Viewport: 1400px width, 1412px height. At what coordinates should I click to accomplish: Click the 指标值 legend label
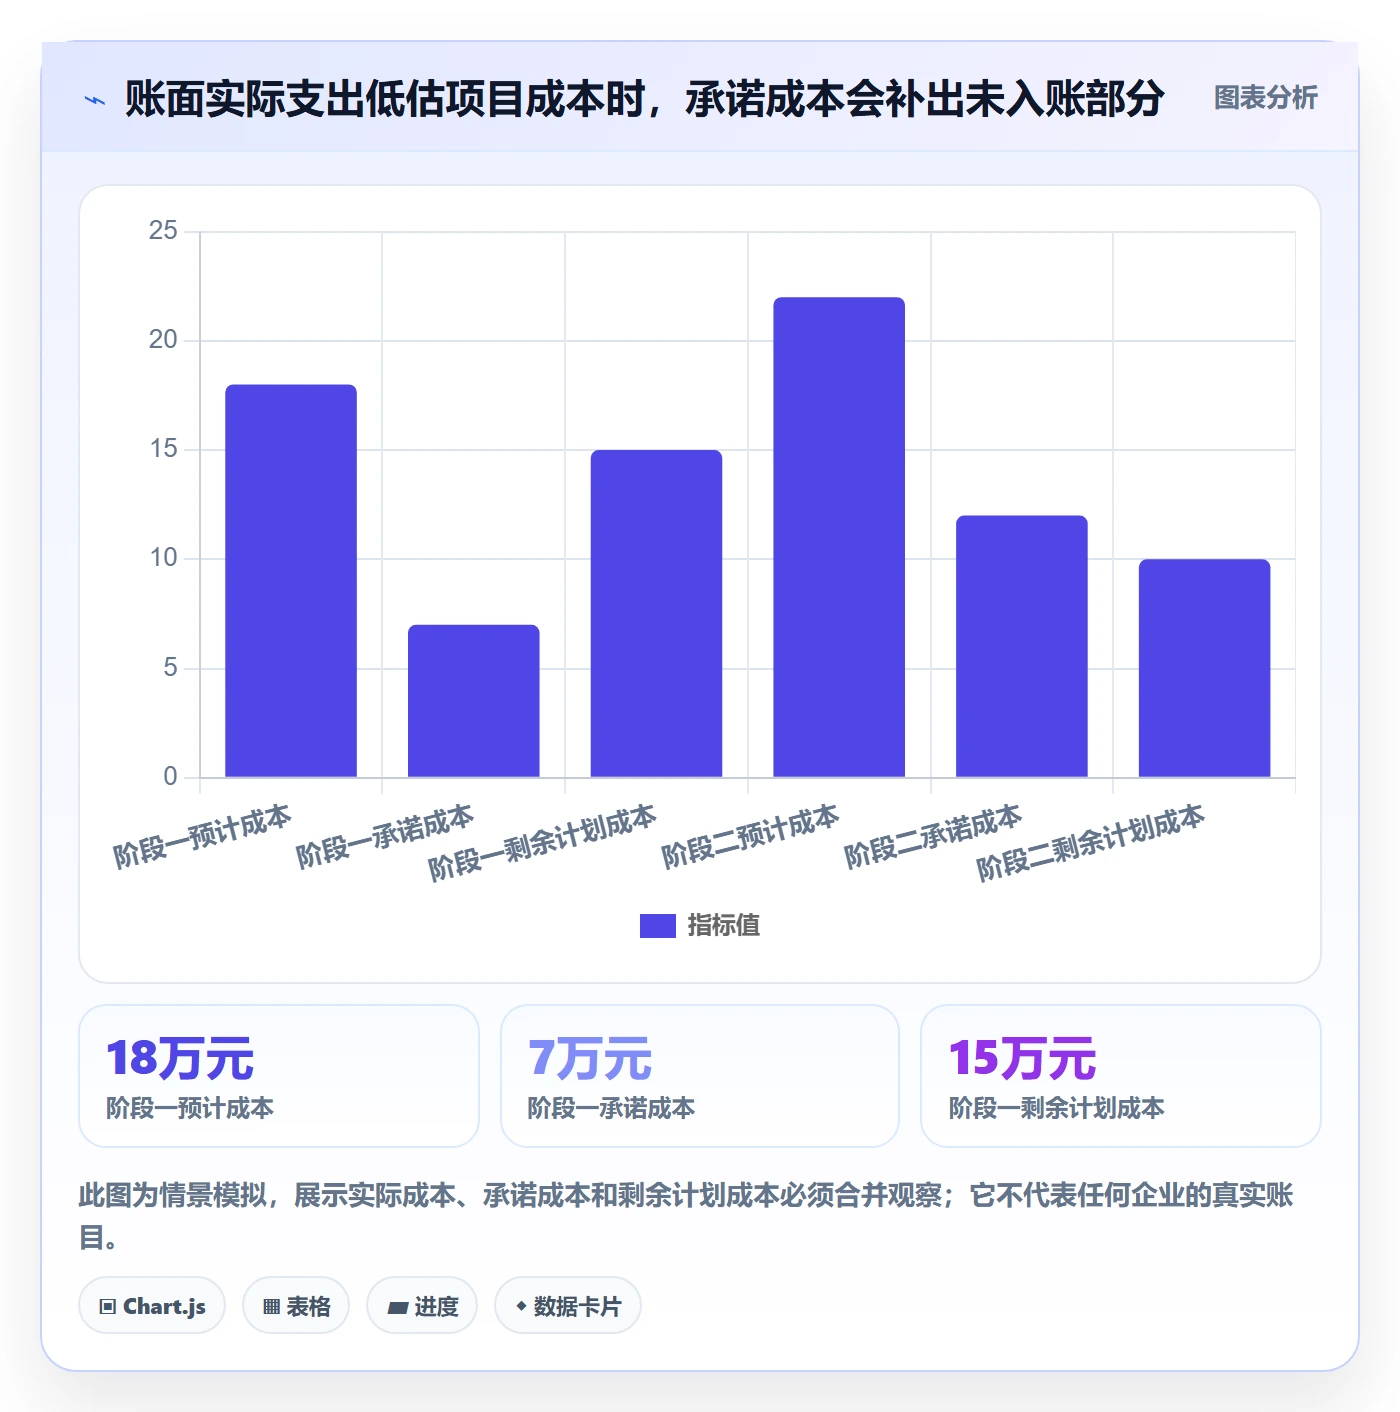tap(724, 926)
